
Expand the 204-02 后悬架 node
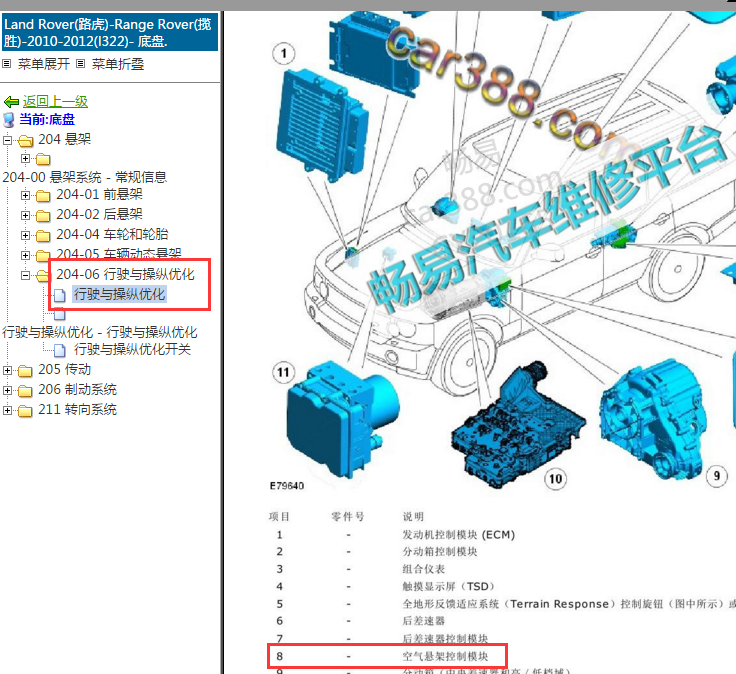click(25, 215)
